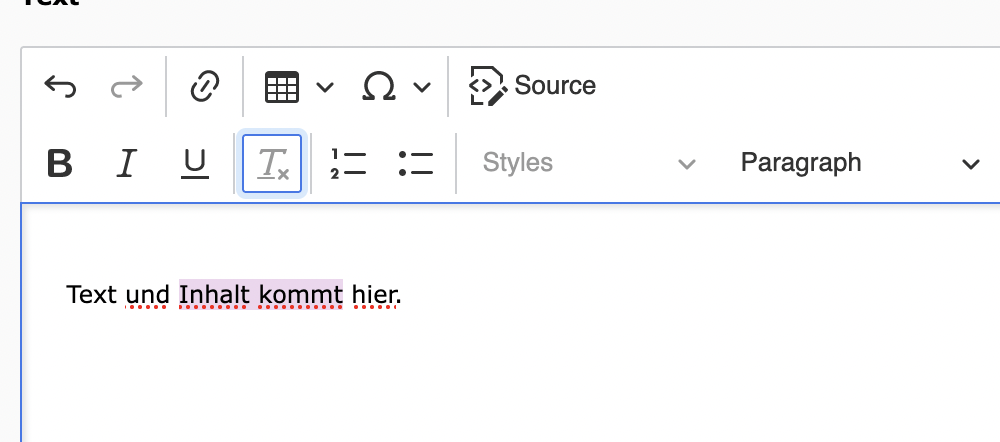Click the Remove Format icon
Screen dimensions: 1000x442
pos(273,163)
